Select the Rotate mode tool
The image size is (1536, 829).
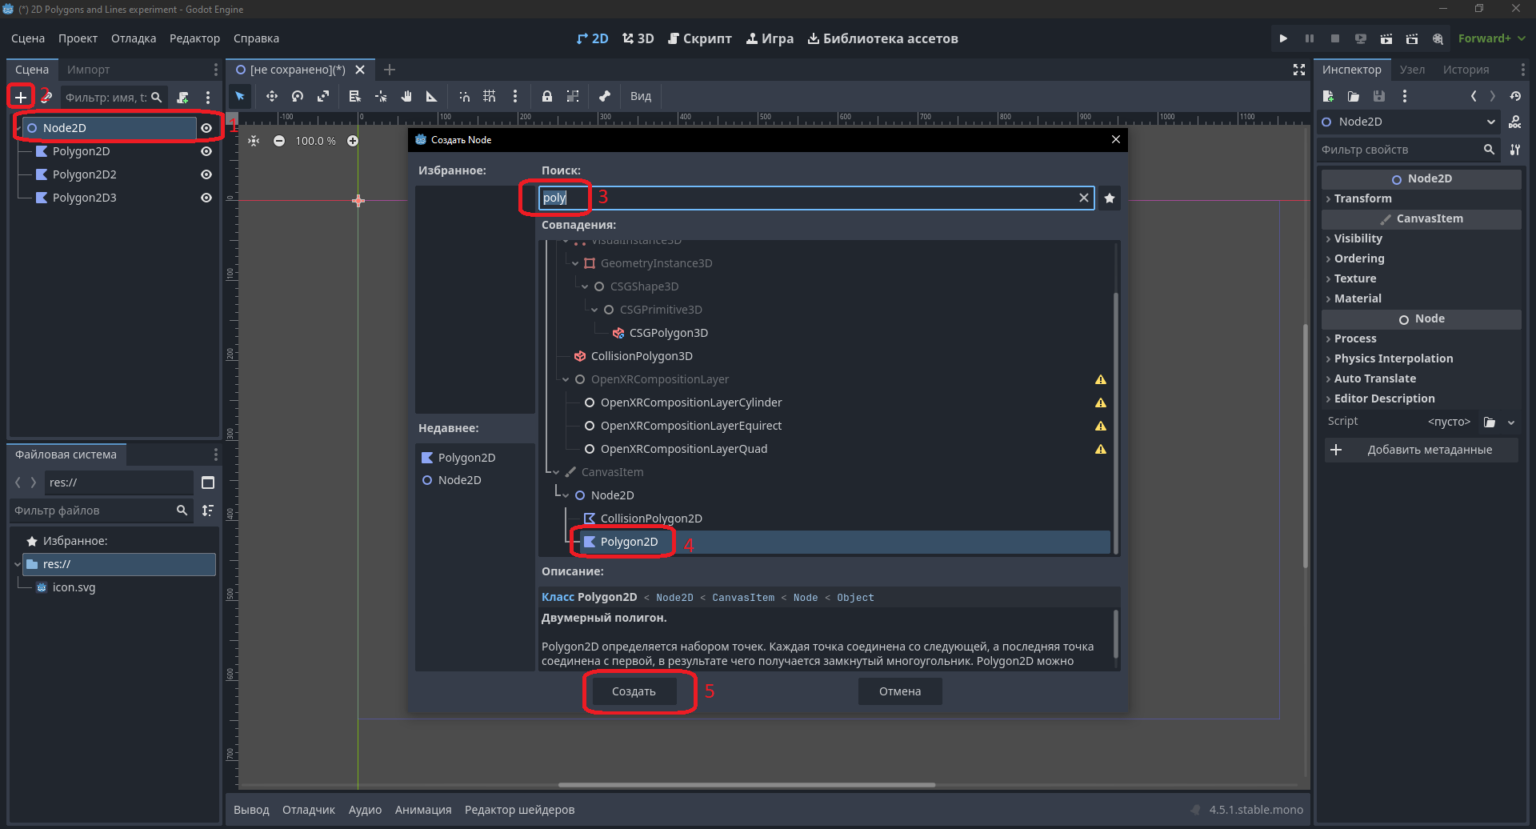(297, 97)
